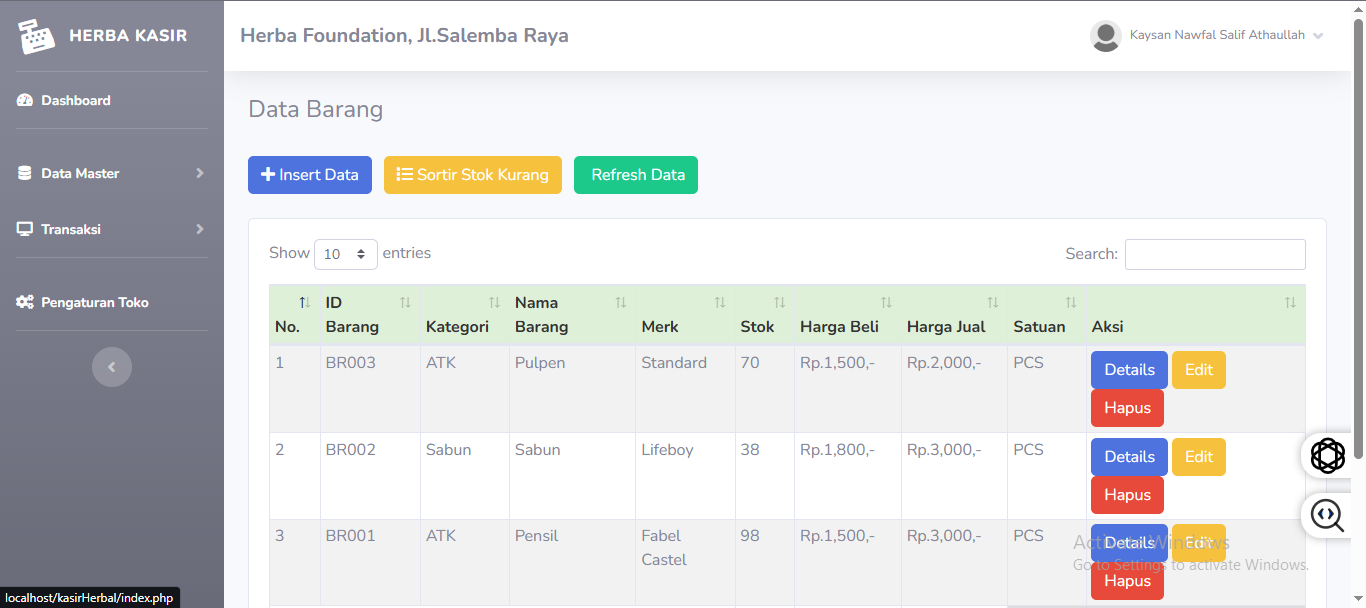Open the user account dropdown arrow

[x=1318, y=36]
